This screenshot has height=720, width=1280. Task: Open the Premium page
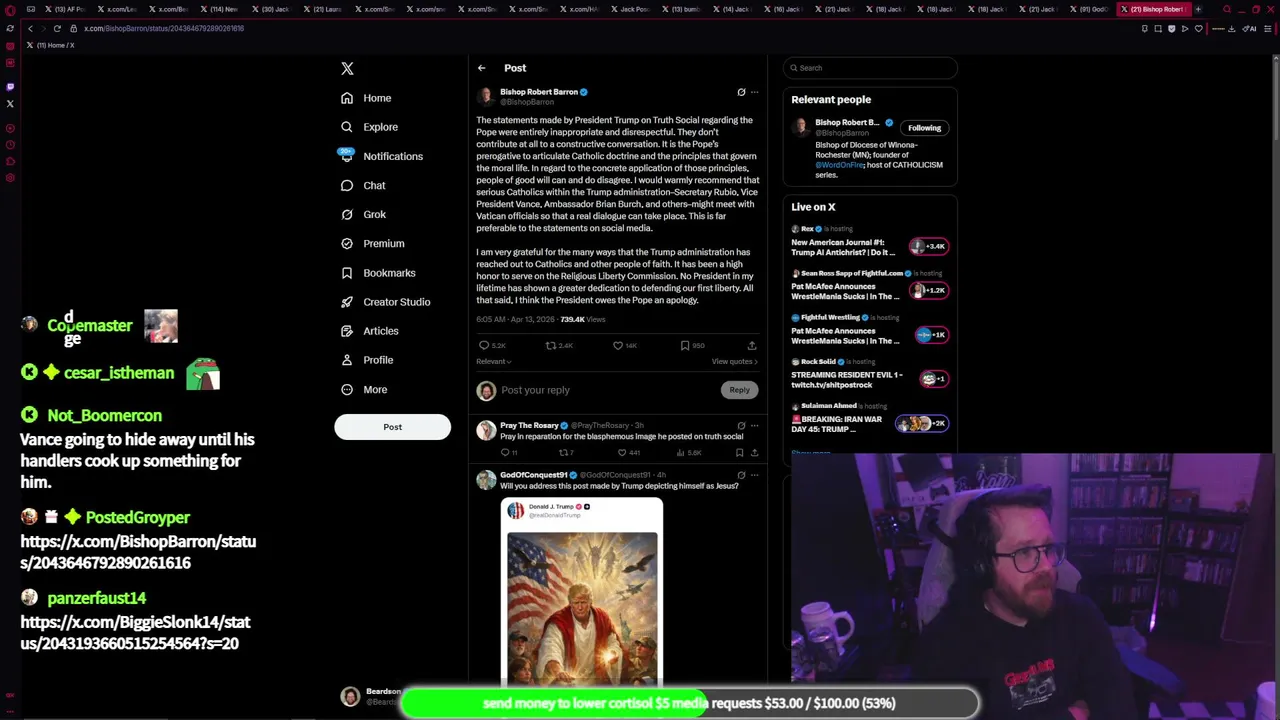point(372,243)
